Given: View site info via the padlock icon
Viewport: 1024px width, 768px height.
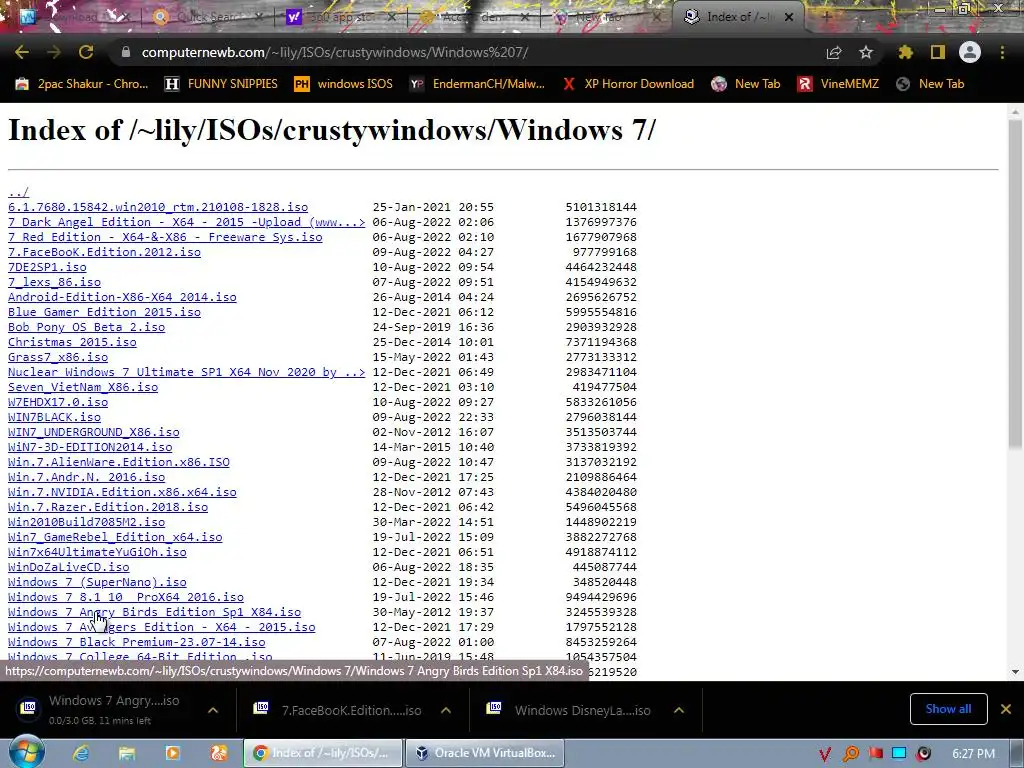Looking at the screenshot, I should [125, 52].
